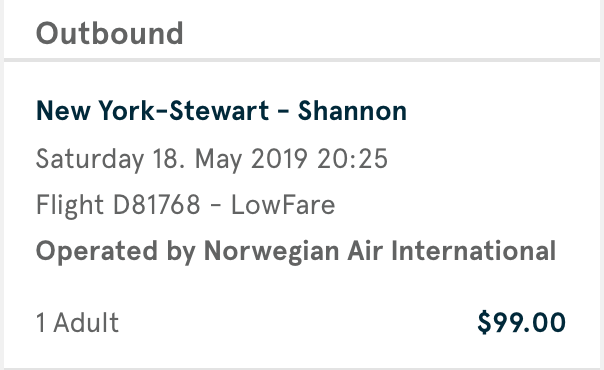Click the New York-Stewart origin name
The height and width of the screenshot is (370, 604).
tap(153, 111)
